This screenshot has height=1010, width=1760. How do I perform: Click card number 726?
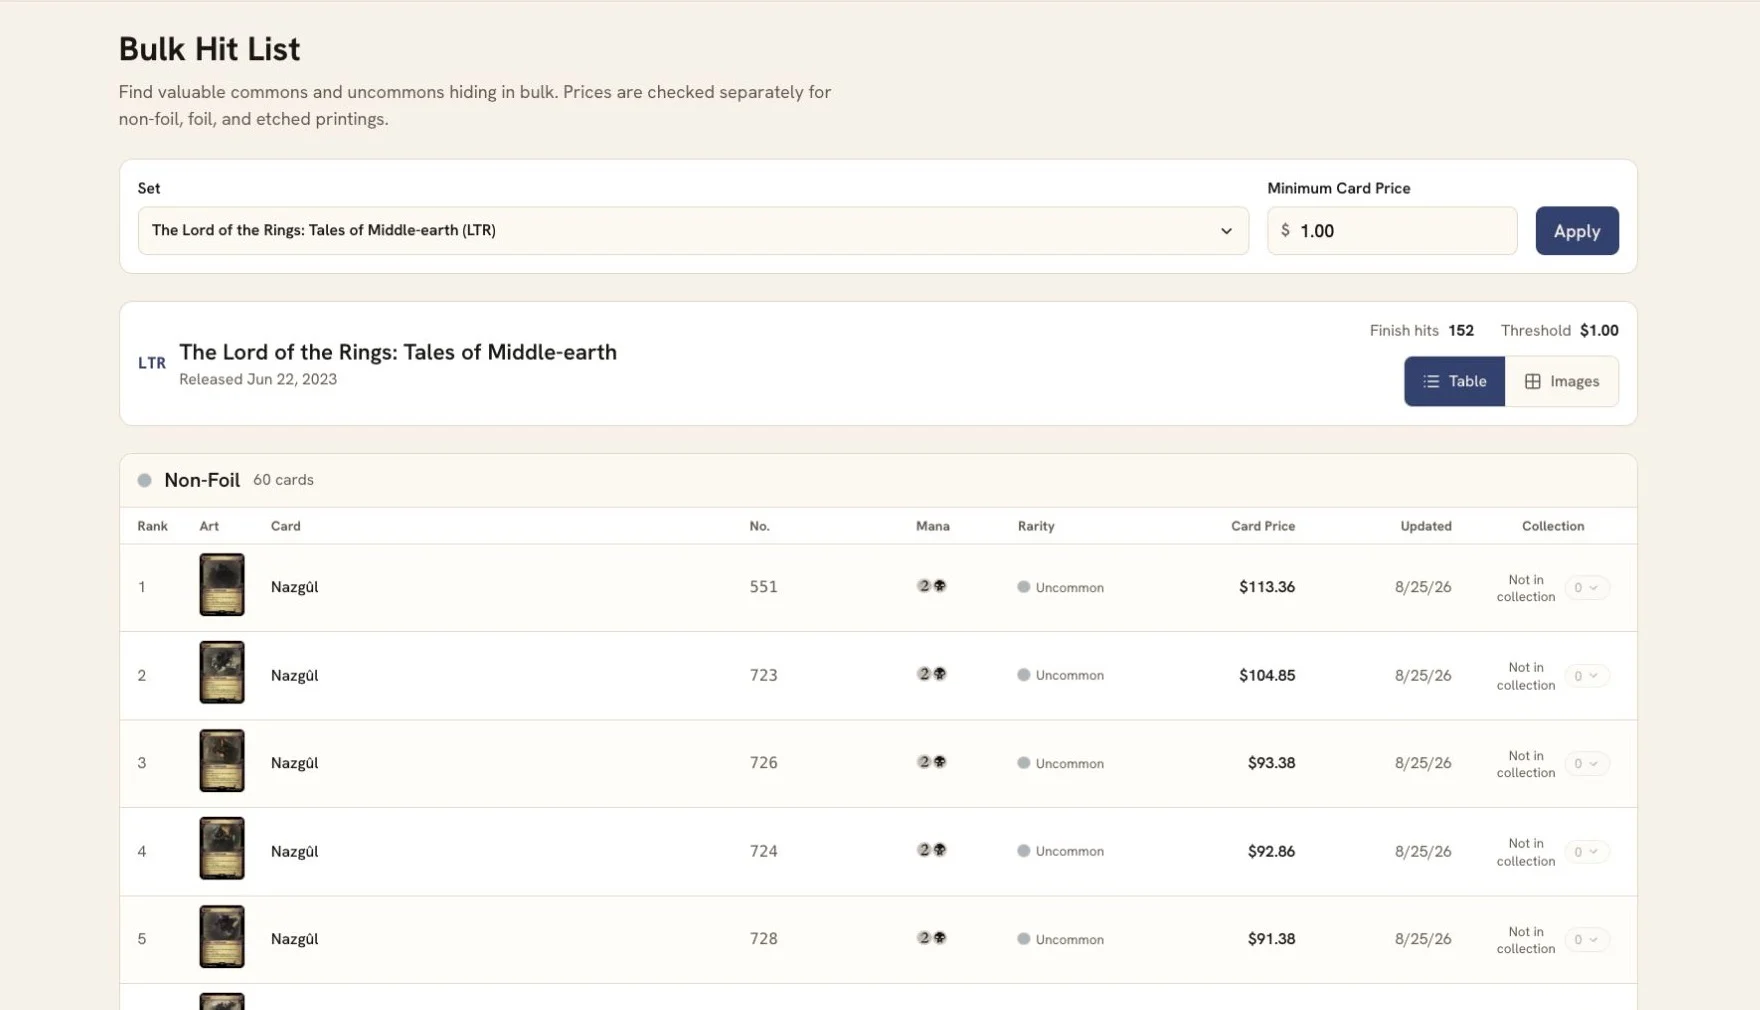click(x=763, y=763)
